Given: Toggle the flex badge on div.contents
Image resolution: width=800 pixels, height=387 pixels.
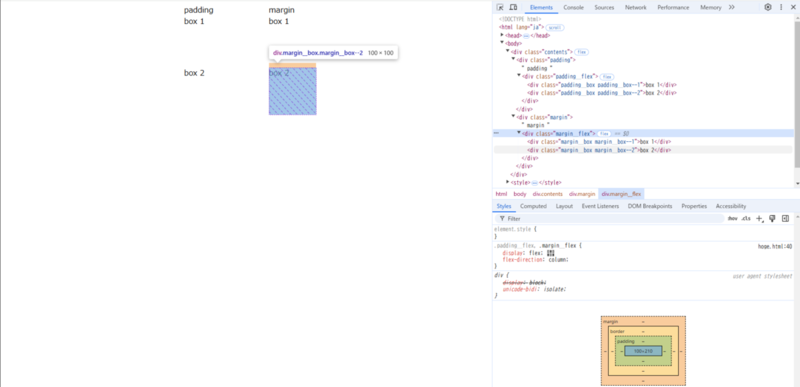Looking at the screenshot, I should click(582, 52).
